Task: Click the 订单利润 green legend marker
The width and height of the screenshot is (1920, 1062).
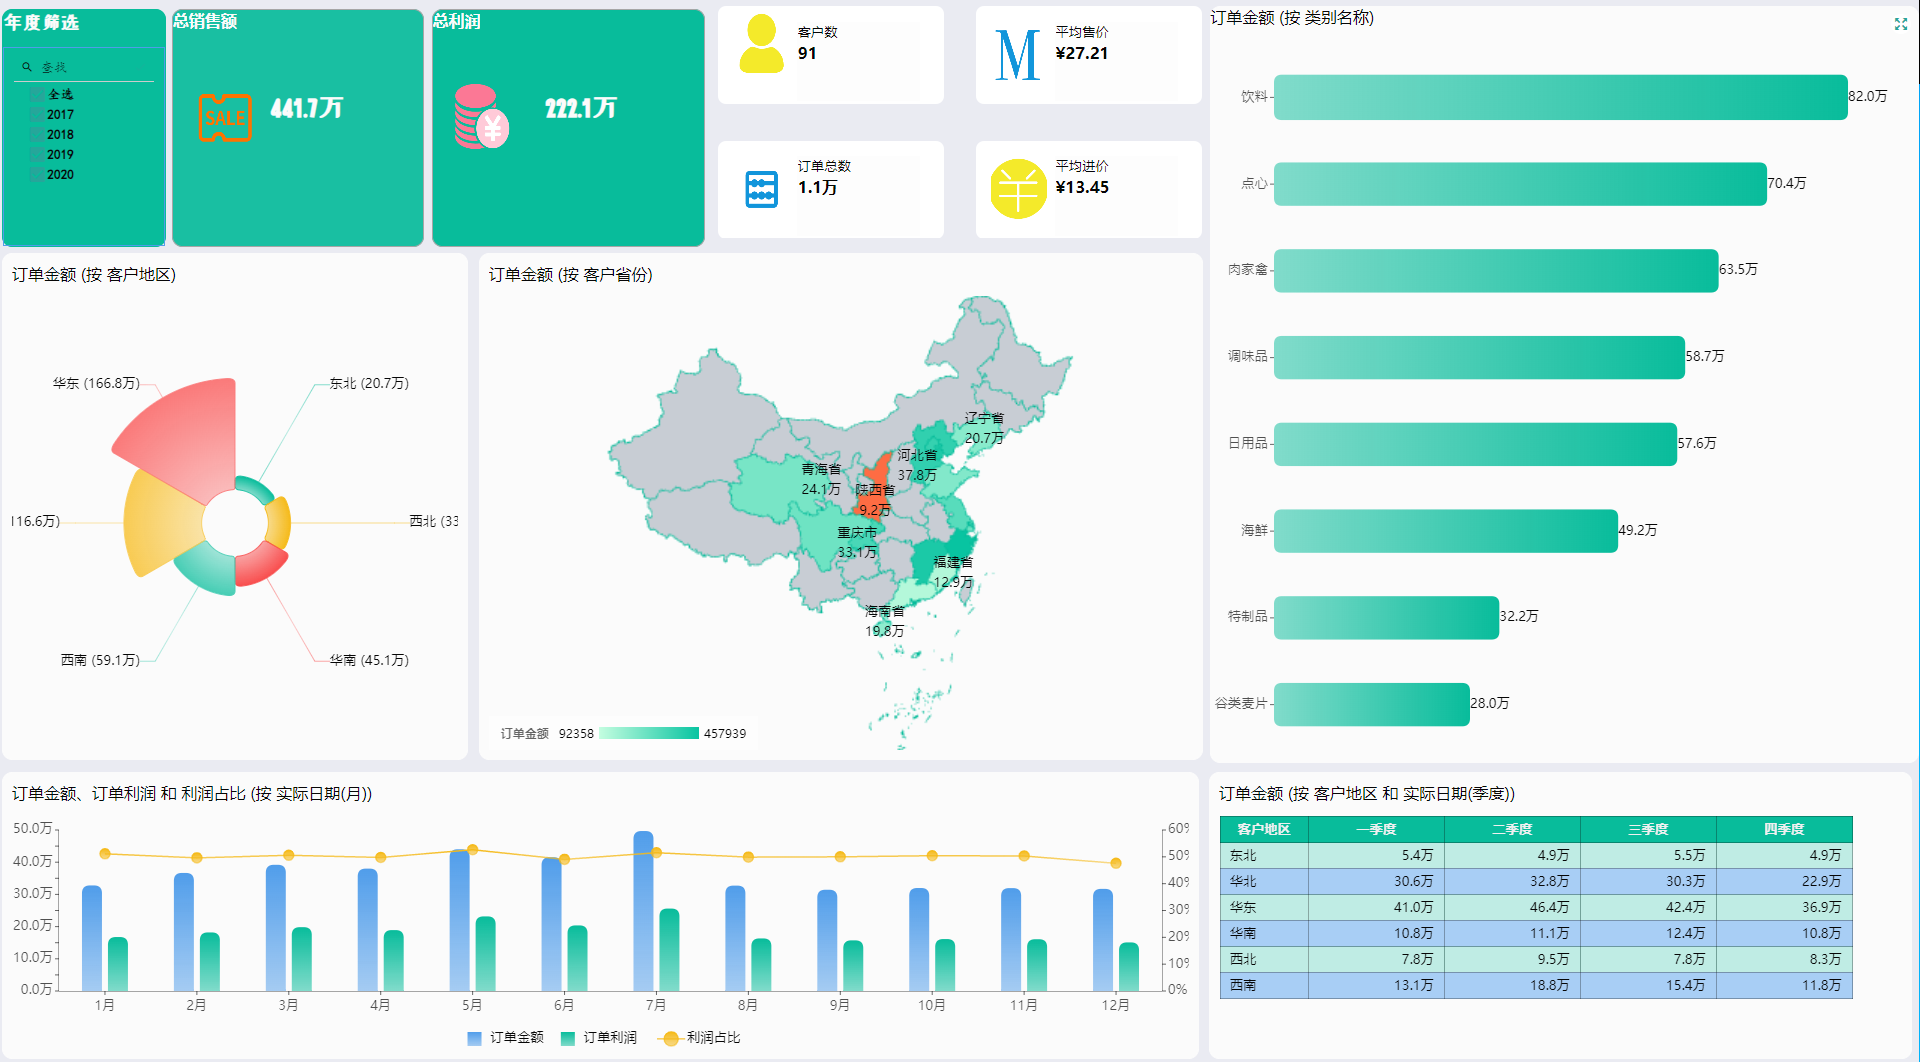Action: (568, 1038)
